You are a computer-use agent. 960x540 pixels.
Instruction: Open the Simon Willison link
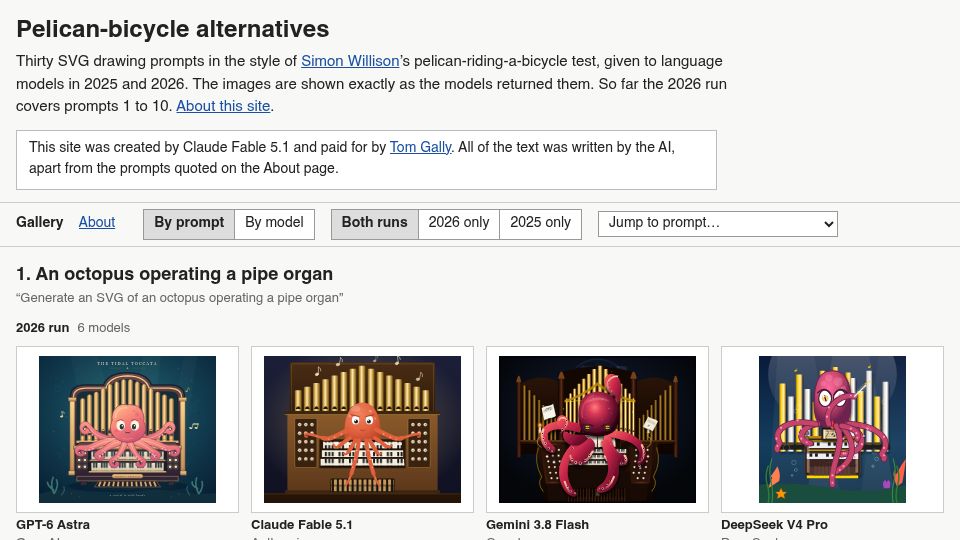pos(350,61)
